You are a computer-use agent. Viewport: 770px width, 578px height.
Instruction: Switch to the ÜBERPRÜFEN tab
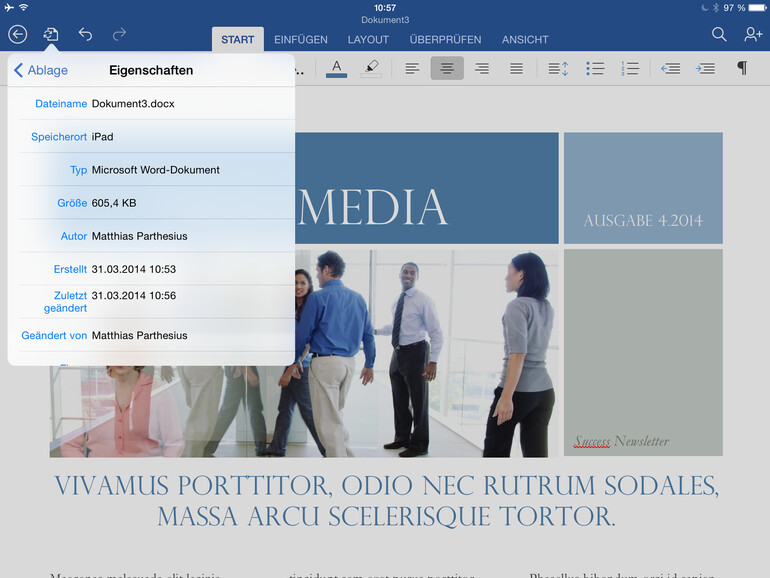pyautogui.click(x=445, y=40)
